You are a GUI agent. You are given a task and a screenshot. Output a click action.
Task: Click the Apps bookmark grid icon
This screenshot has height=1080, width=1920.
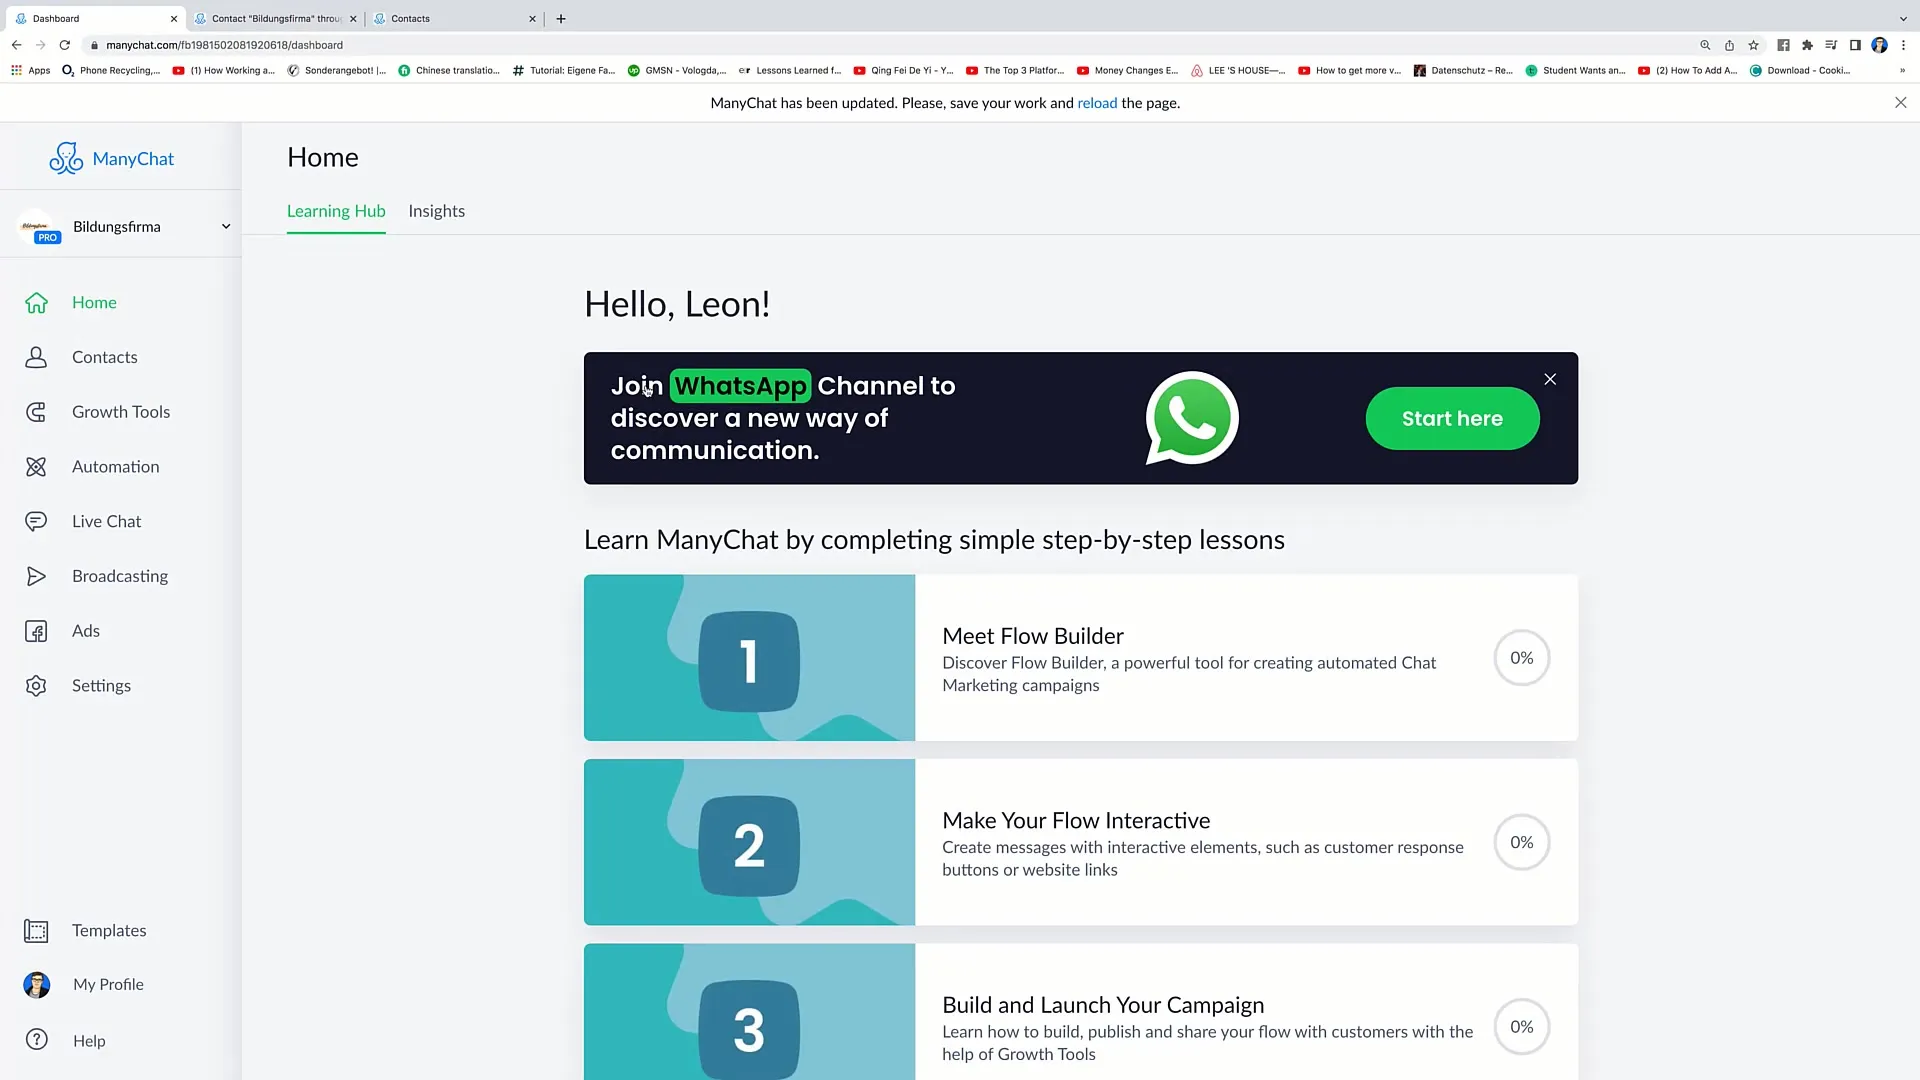[x=16, y=70]
